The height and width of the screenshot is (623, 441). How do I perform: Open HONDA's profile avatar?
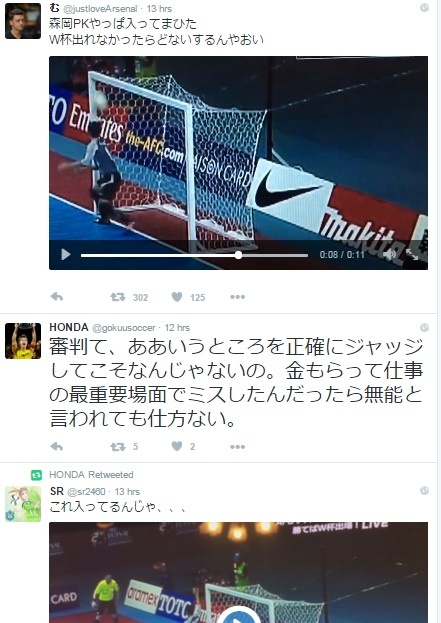23,341
